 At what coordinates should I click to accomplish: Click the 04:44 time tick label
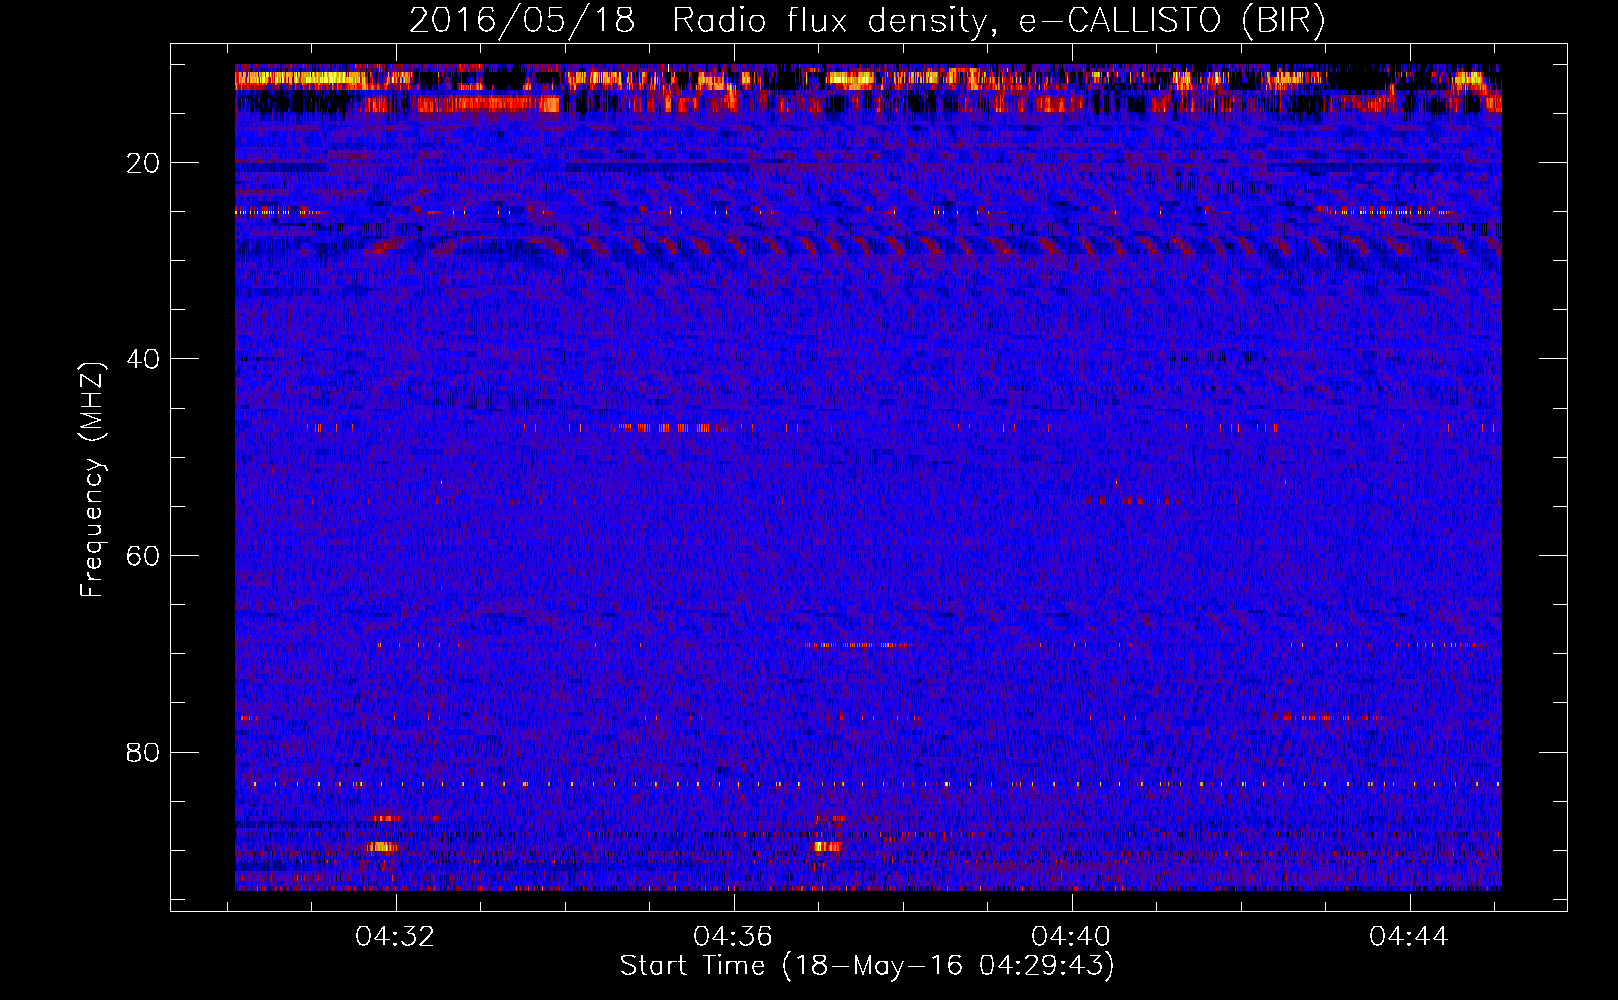click(x=1409, y=937)
